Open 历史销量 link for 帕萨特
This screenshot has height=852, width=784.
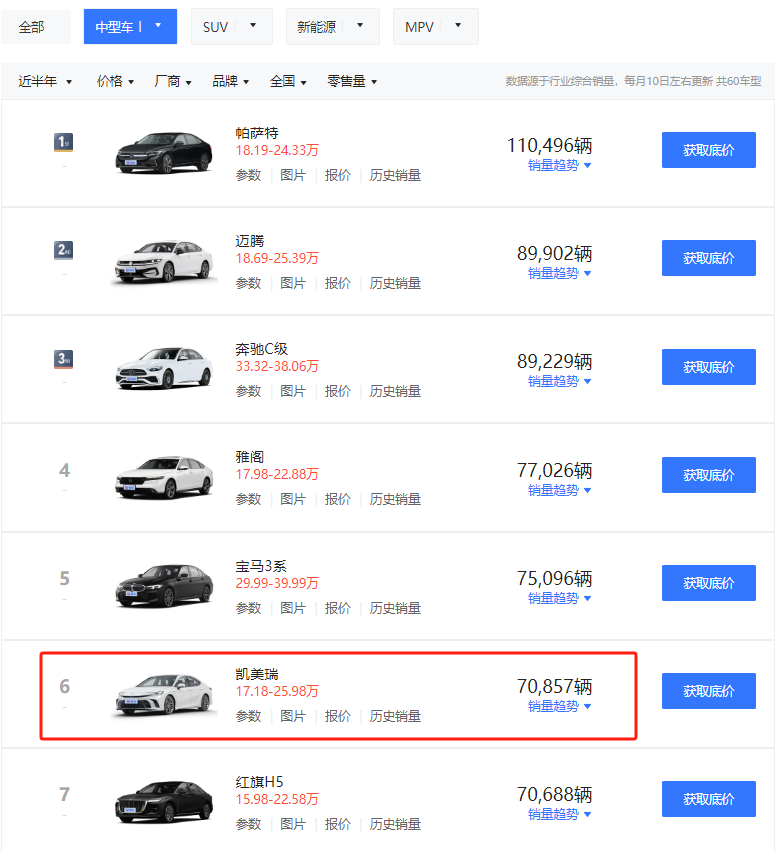click(x=395, y=175)
